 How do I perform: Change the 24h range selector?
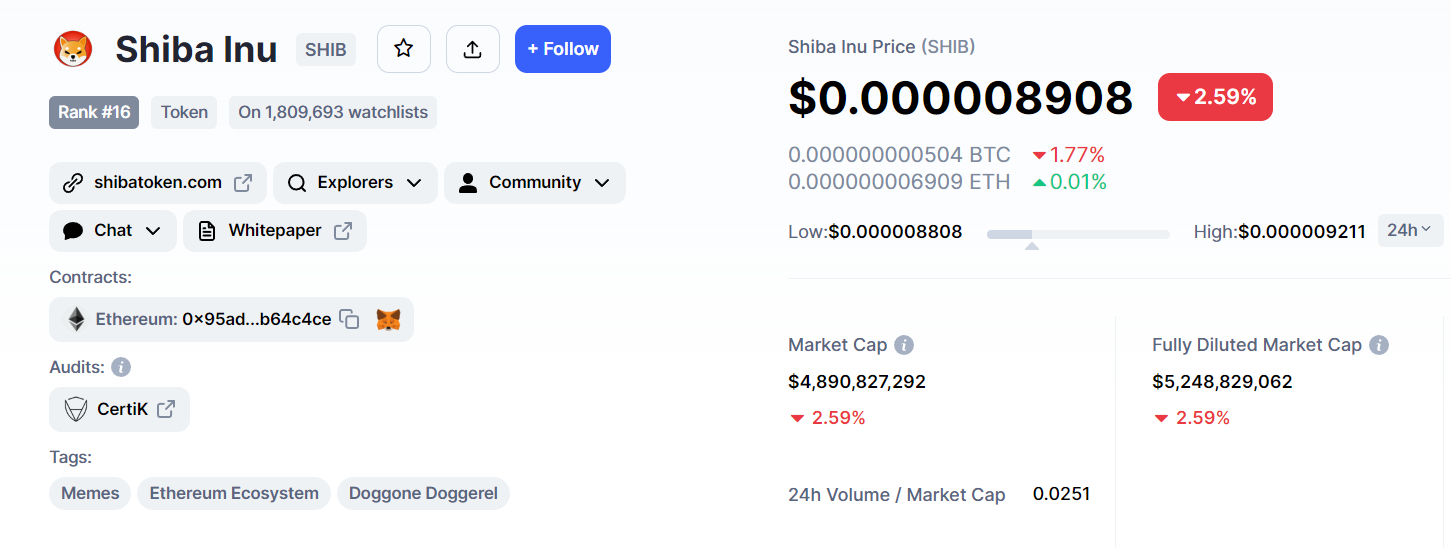coord(1410,231)
